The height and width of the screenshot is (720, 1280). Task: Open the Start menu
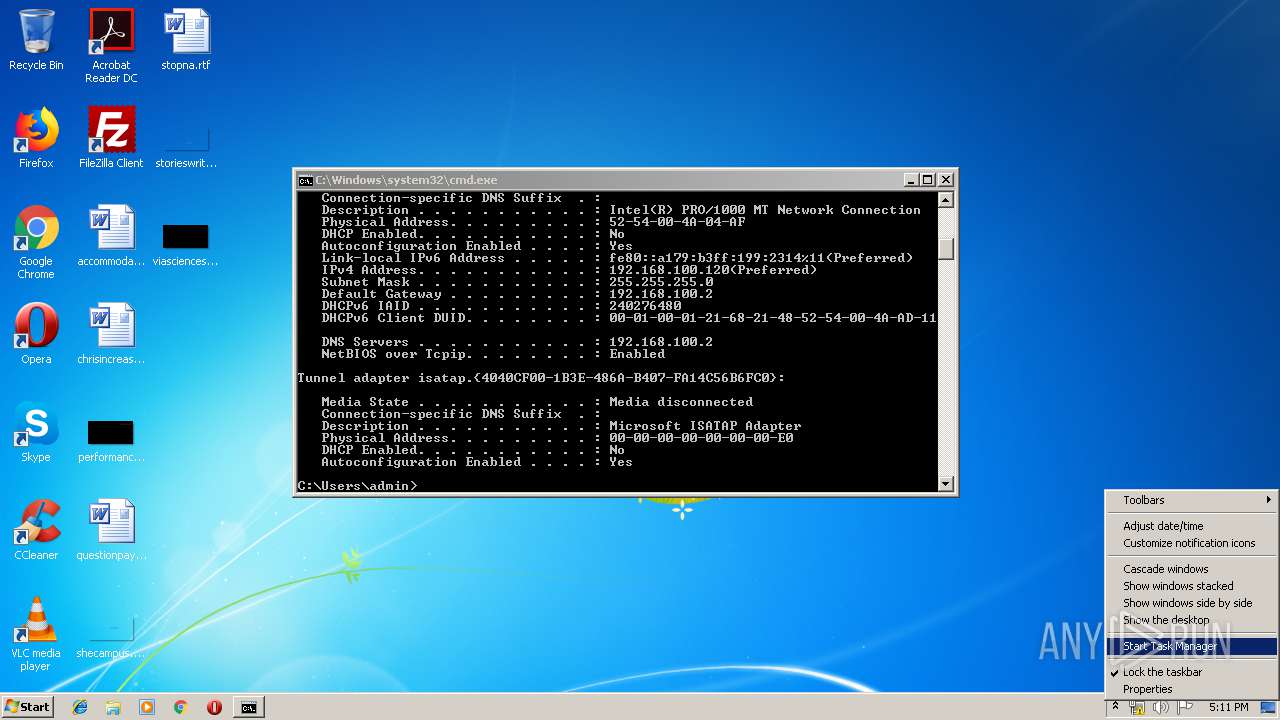[27, 707]
